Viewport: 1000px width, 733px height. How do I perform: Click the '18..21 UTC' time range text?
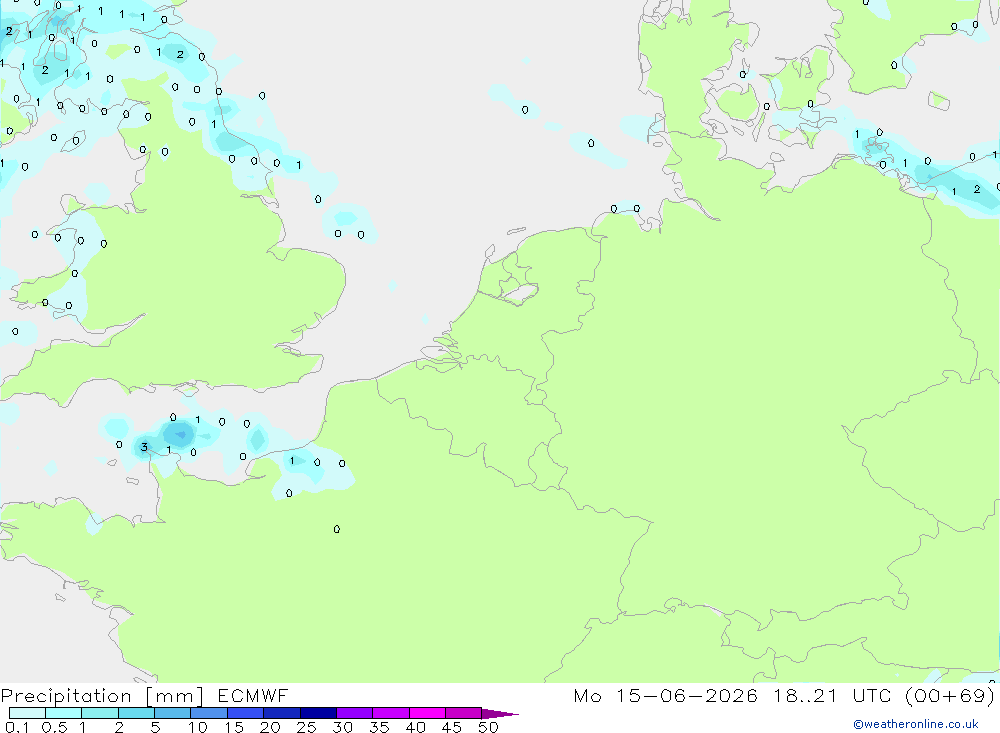click(x=832, y=696)
